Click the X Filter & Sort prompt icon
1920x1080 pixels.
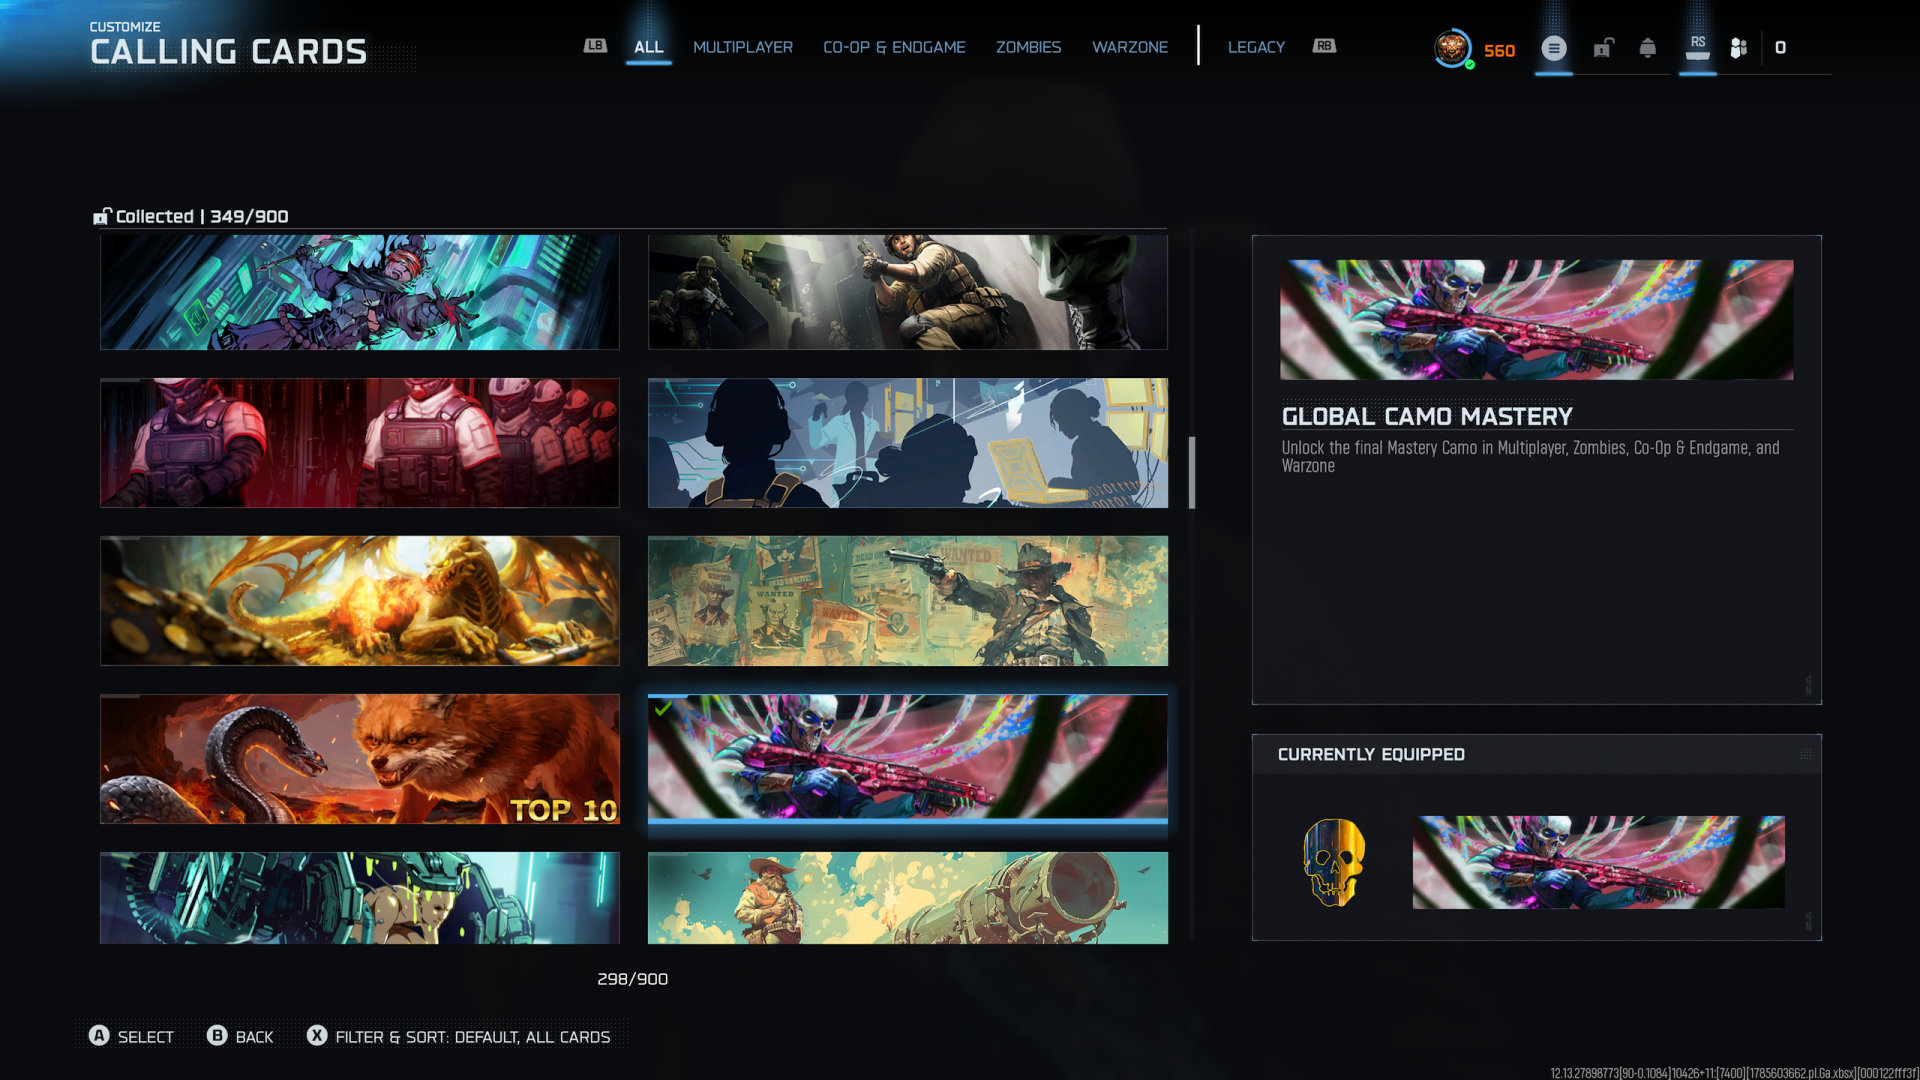point(317,1036)
